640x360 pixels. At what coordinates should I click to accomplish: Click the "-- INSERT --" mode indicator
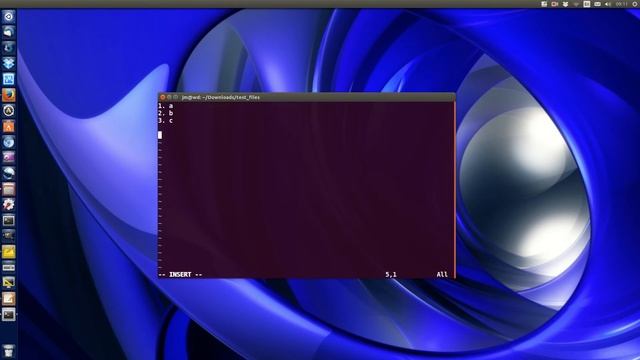point(180,275)
